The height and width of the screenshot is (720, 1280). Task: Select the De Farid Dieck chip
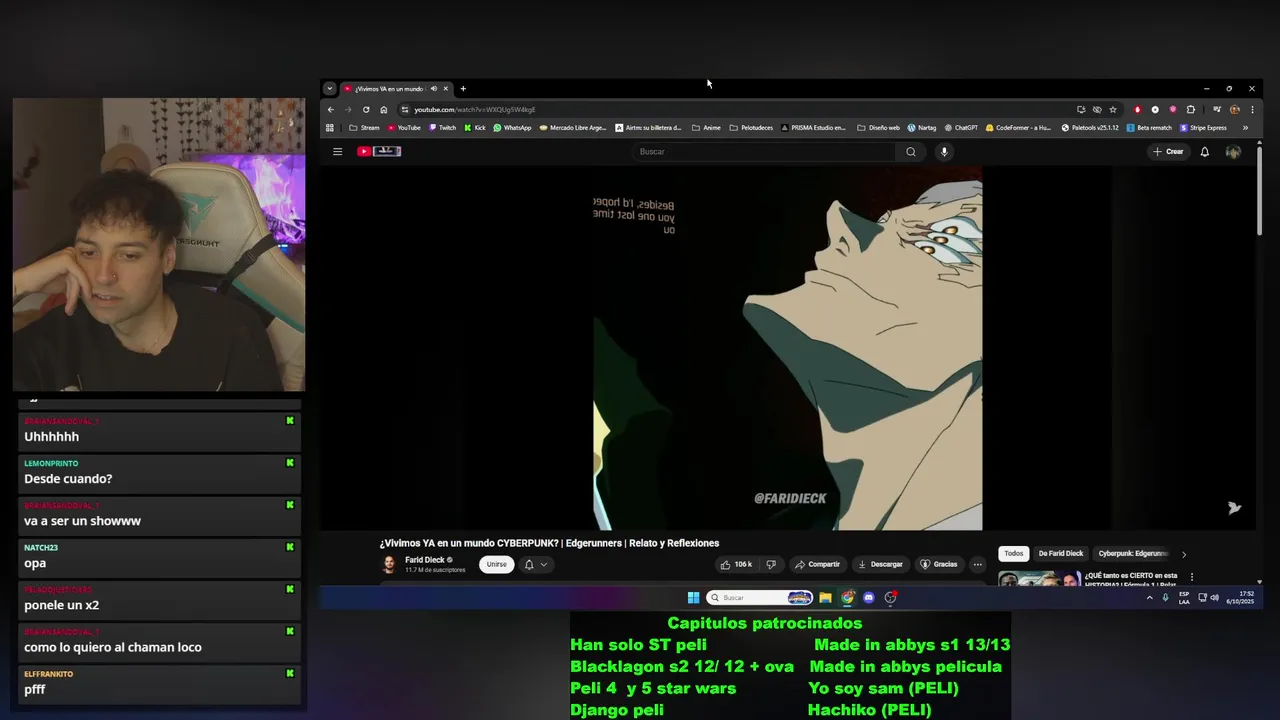click(1060, 553)
